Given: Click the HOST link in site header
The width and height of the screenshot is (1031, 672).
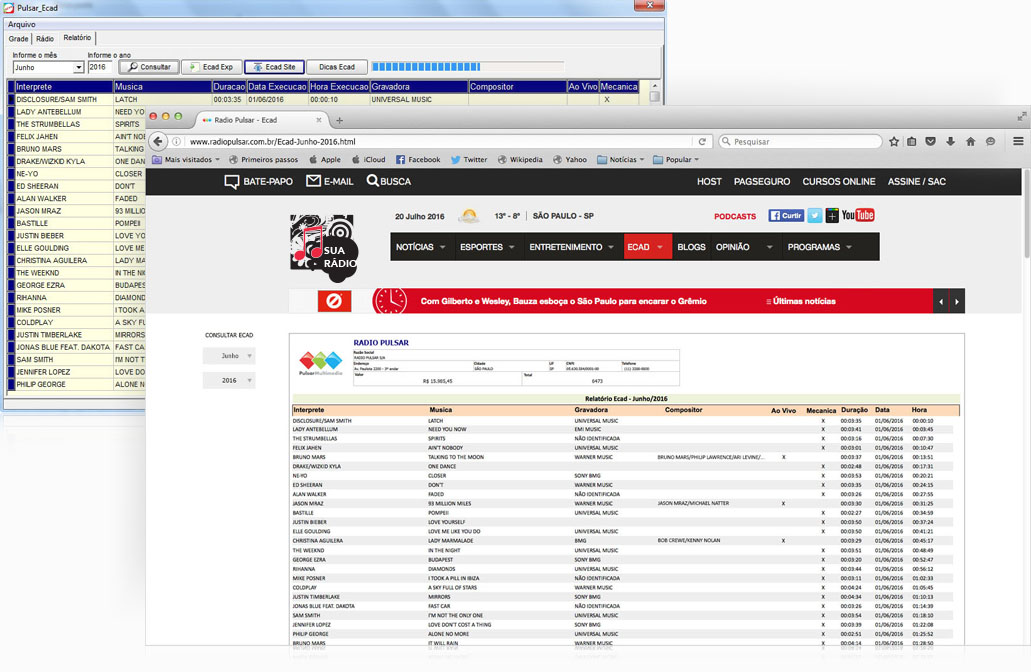Looking at the screenshot, I should 709,181.
